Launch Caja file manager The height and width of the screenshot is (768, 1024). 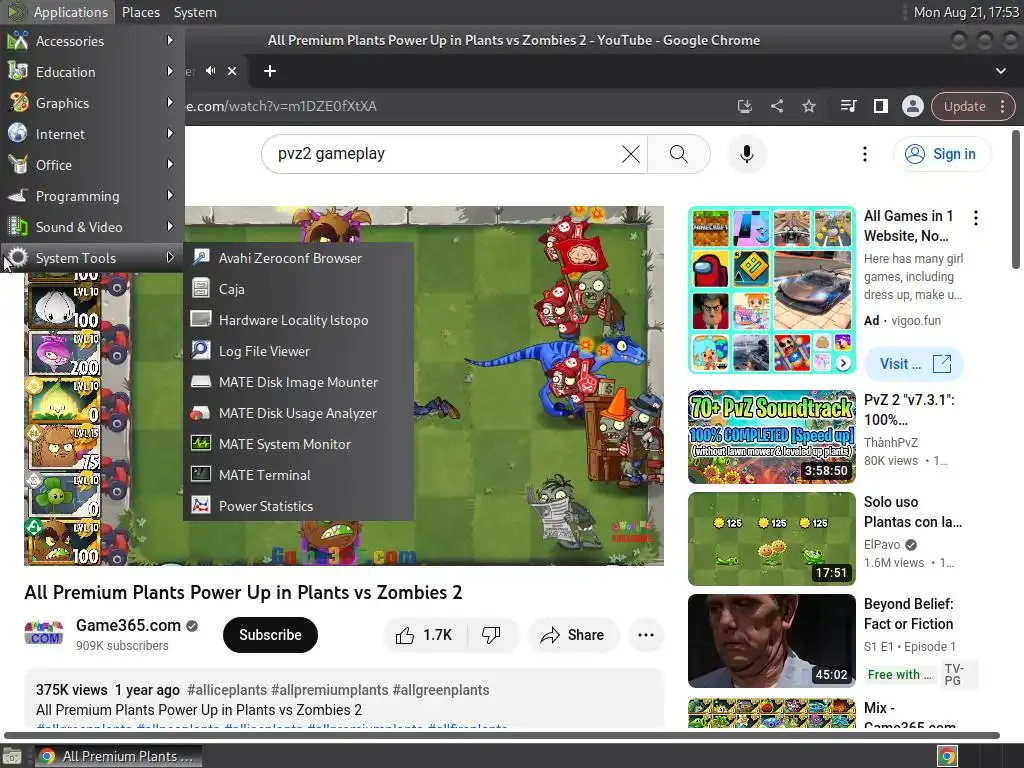tap(298, 289)
